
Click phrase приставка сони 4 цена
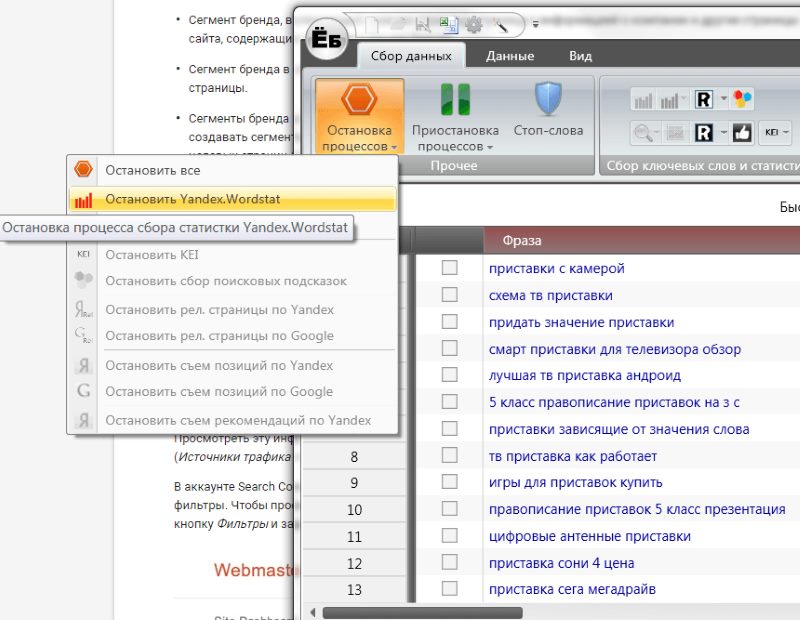[561, 563]
